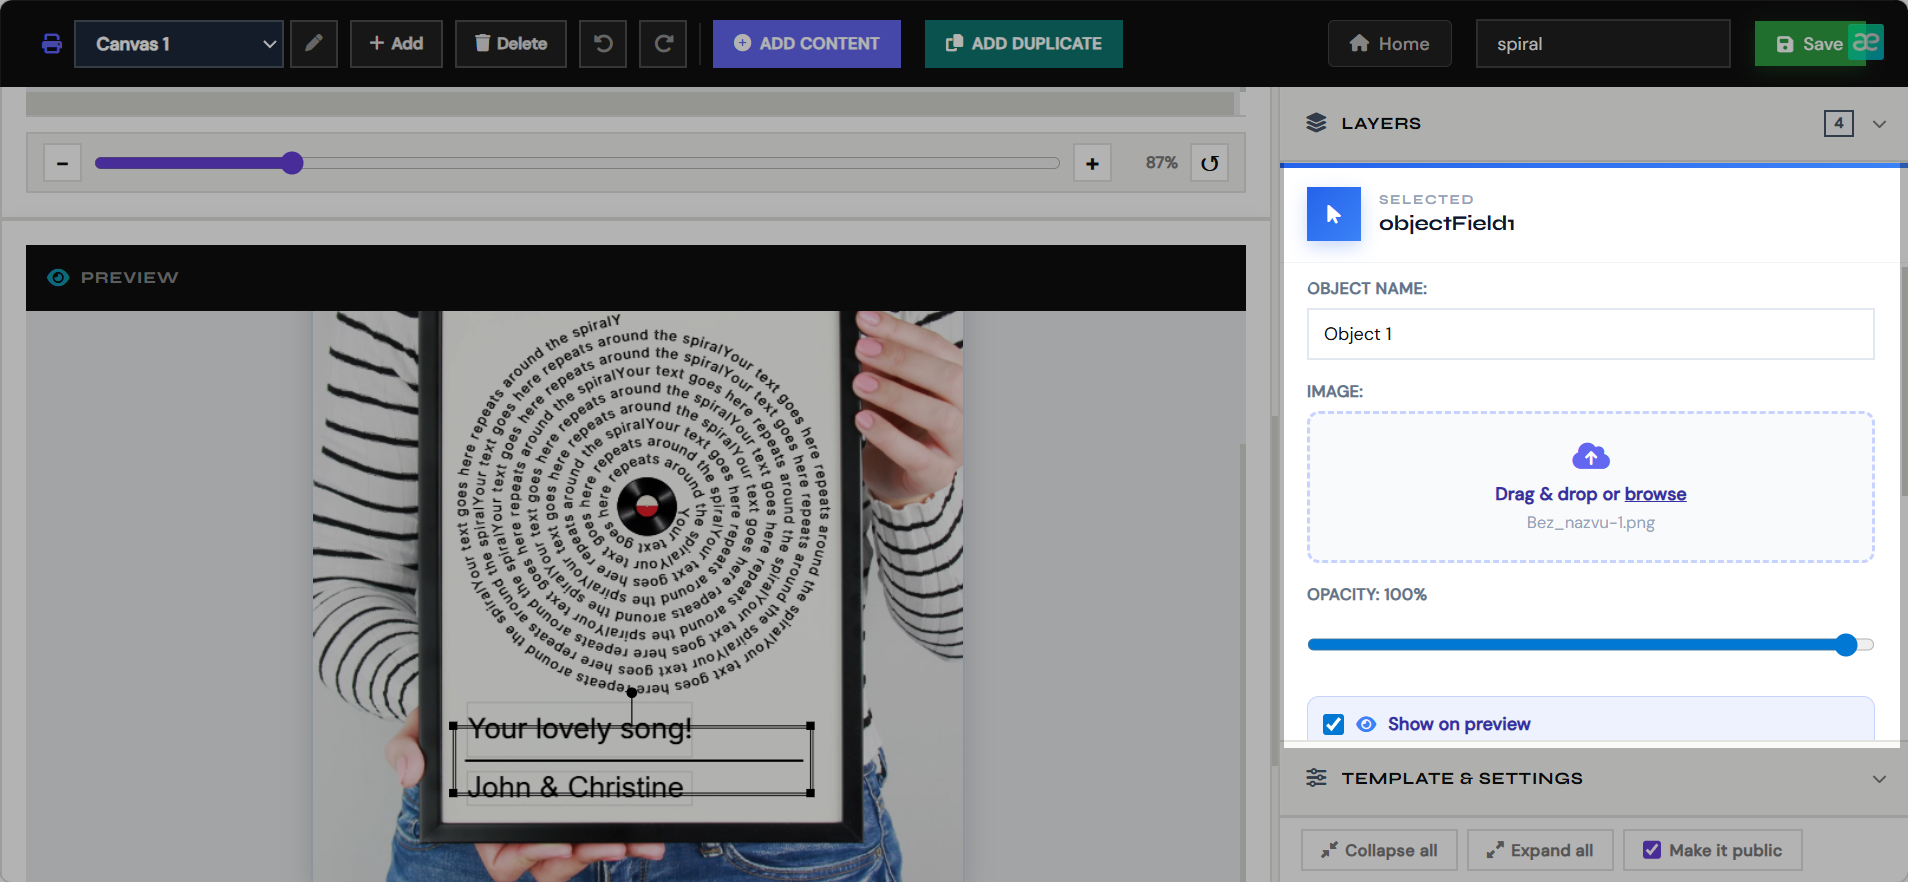Image resolution: width=1908 pixels, height=882 pixels.
Task: Click the Delete canvas button
Action: [511, 44]
